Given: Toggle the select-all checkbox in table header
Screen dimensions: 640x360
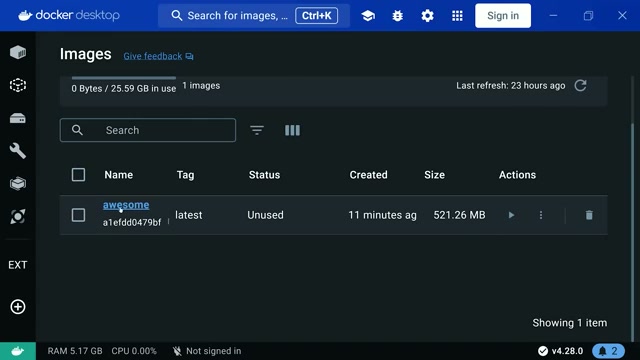Looking at the screenshot, I should (78, 175).
